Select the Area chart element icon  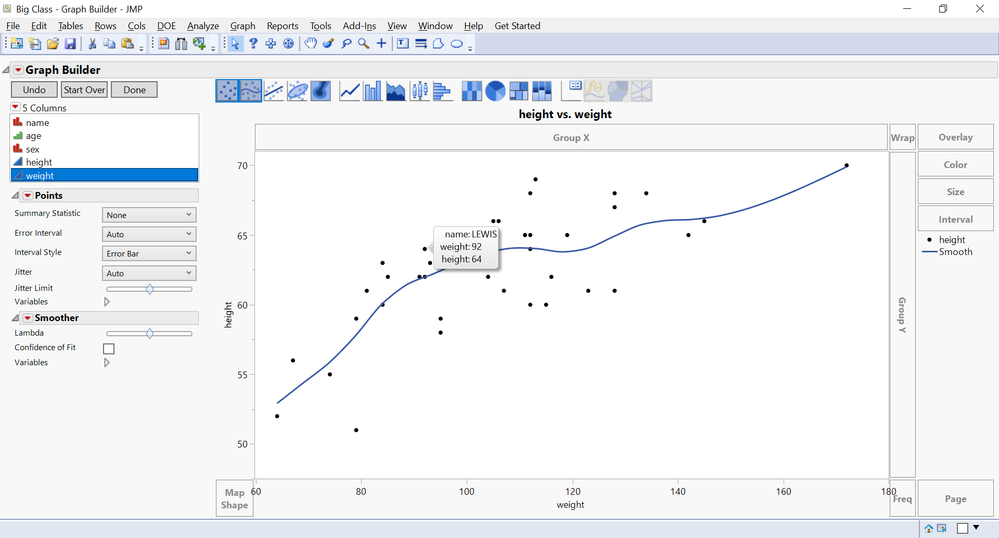pyautogui.click(x=396, y=91)
